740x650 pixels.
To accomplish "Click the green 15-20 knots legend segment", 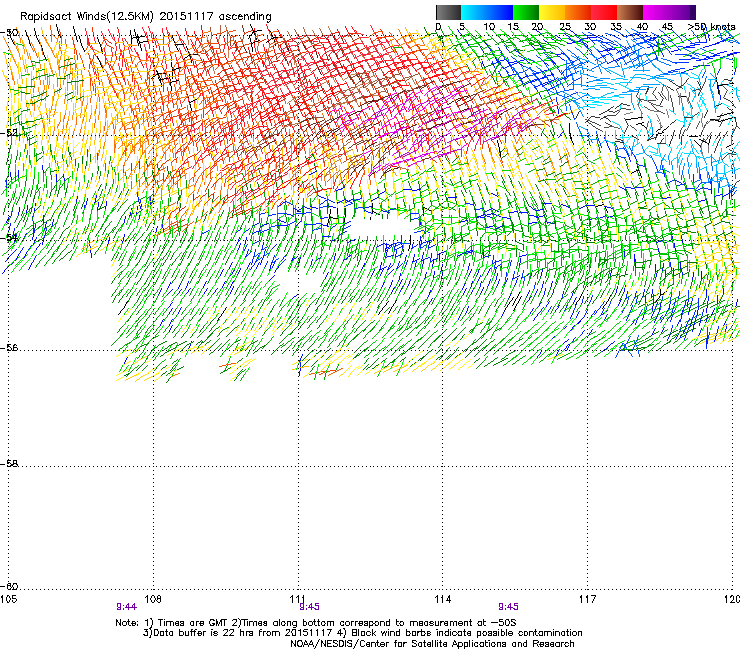I will pos(526,12).
